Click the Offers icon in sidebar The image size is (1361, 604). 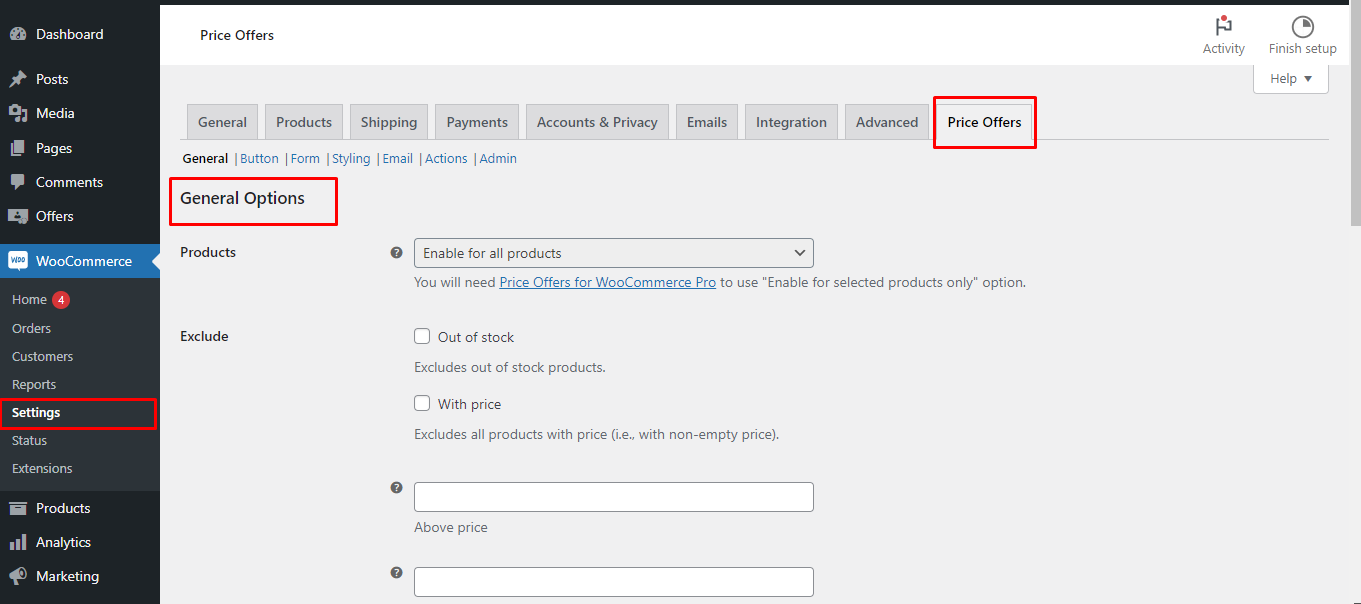(18, 216)
